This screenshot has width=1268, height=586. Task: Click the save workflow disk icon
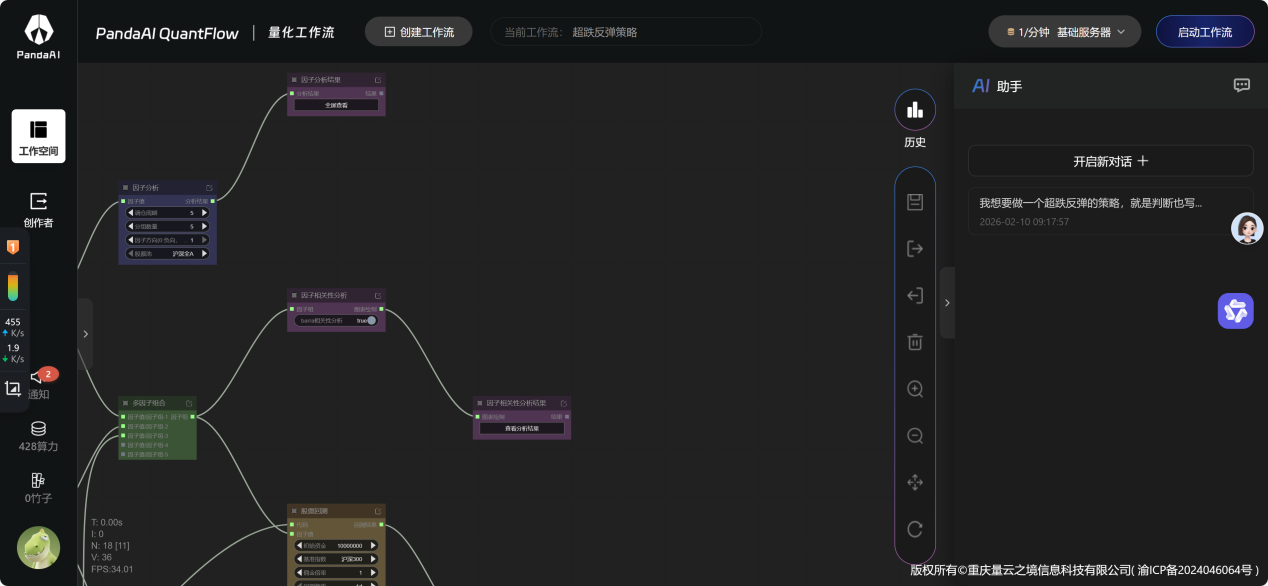(x=915, y=202)
